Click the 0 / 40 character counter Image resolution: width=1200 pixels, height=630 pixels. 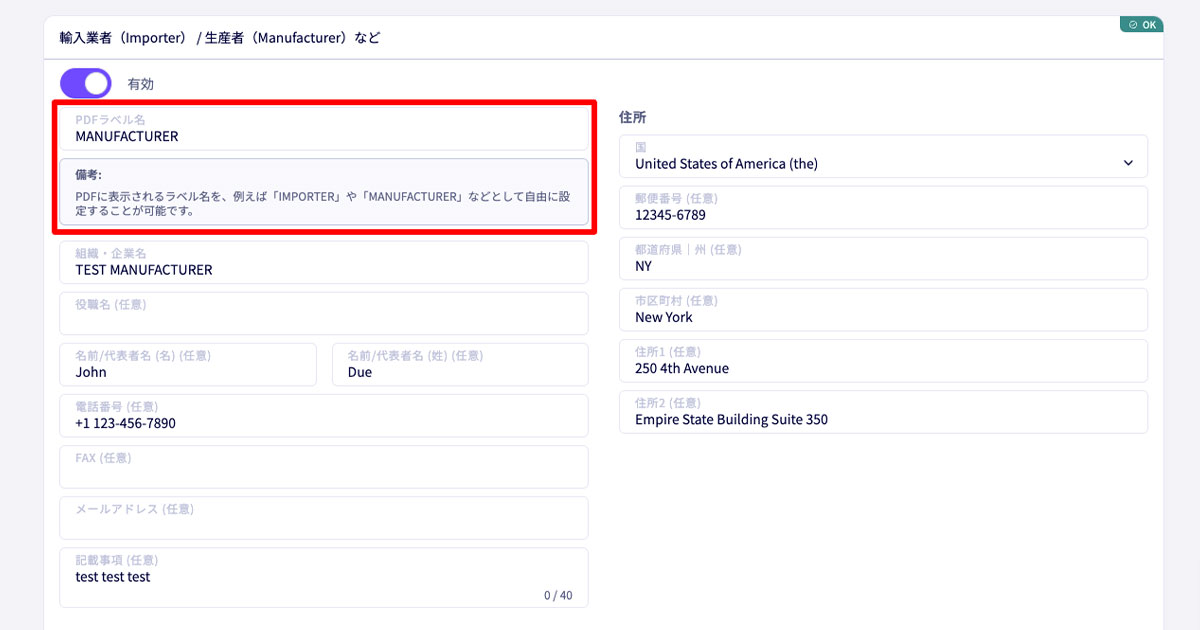point(558,595)
